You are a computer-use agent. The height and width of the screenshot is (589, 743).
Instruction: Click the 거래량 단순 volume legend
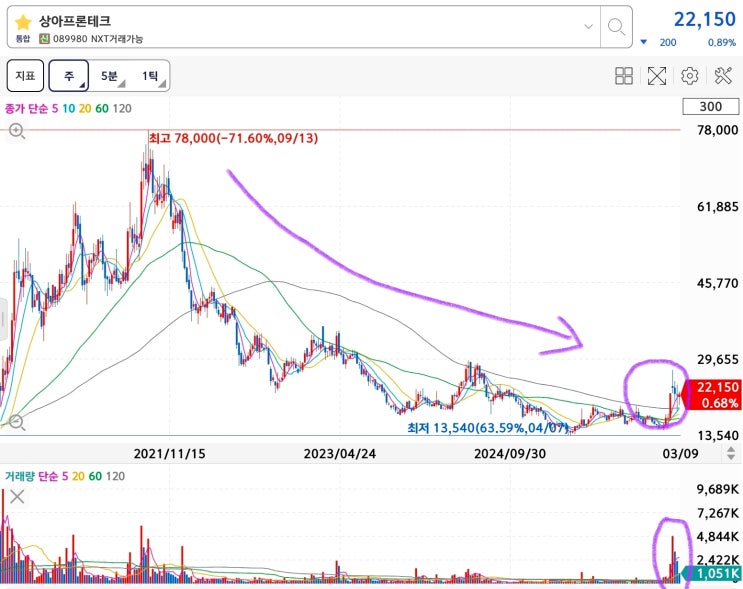31,476
